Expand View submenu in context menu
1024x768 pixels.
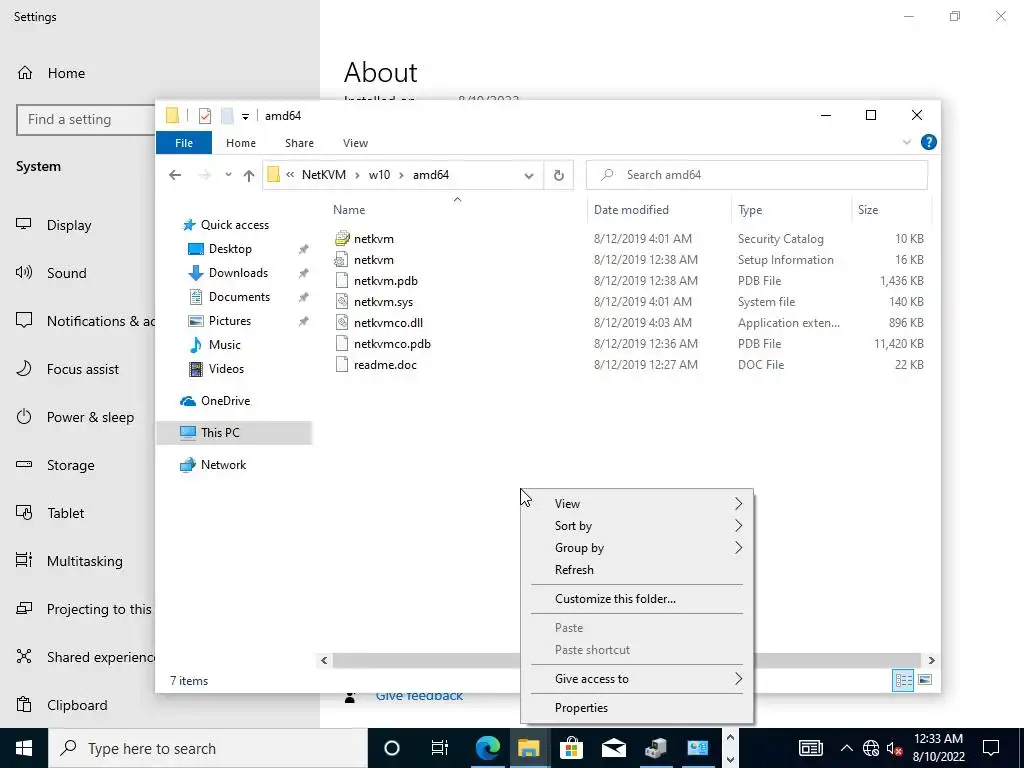pyautogui.click(x=637, y=504)
